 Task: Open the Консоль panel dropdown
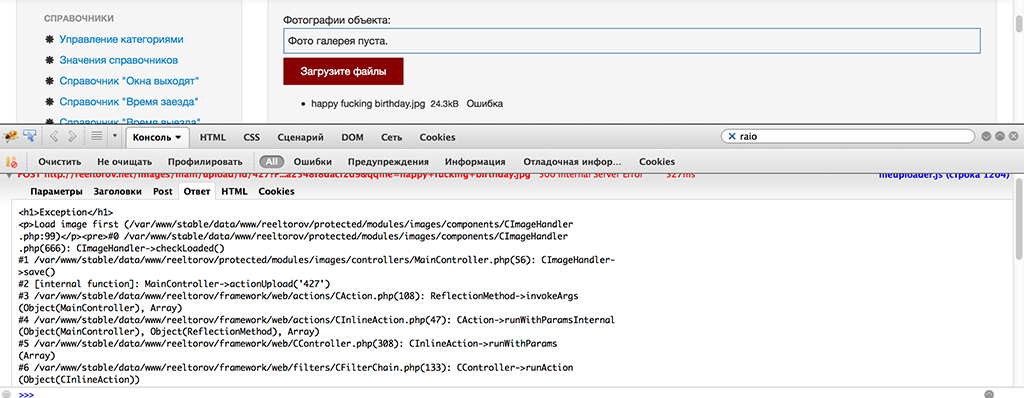[x=157, y=137]
